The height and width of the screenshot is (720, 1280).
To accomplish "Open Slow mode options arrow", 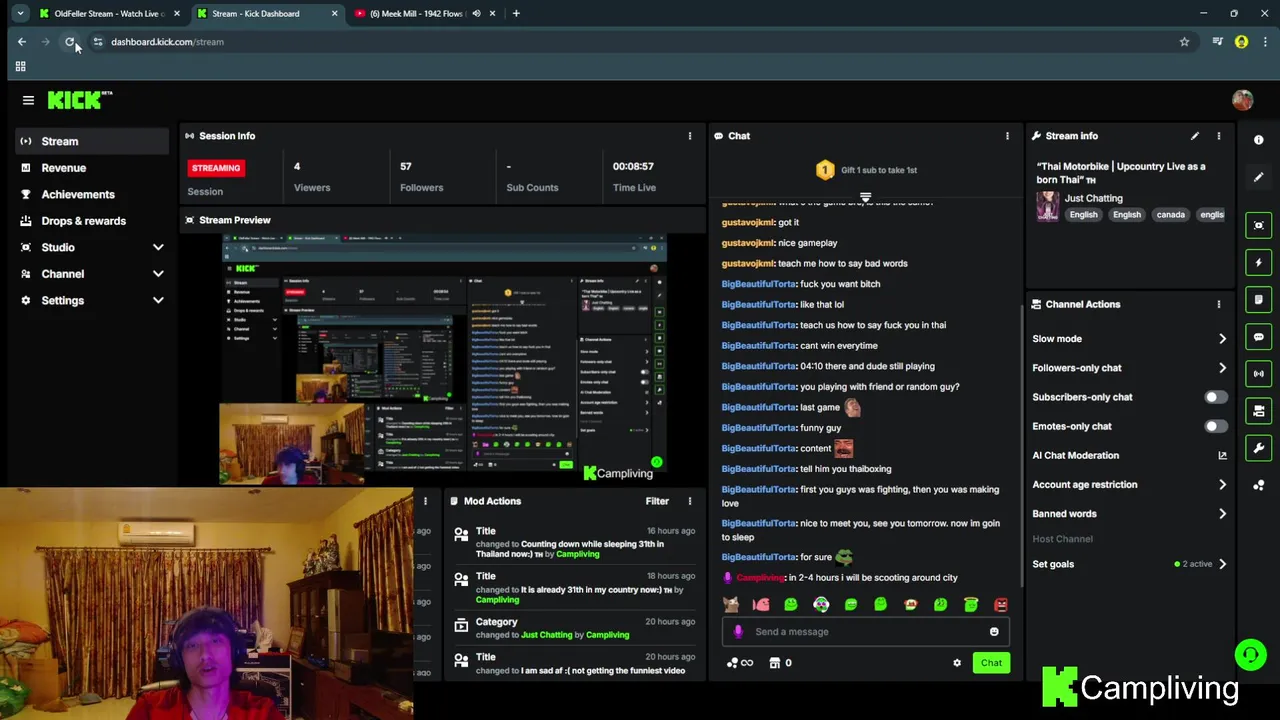I will tap(1222, 339).
